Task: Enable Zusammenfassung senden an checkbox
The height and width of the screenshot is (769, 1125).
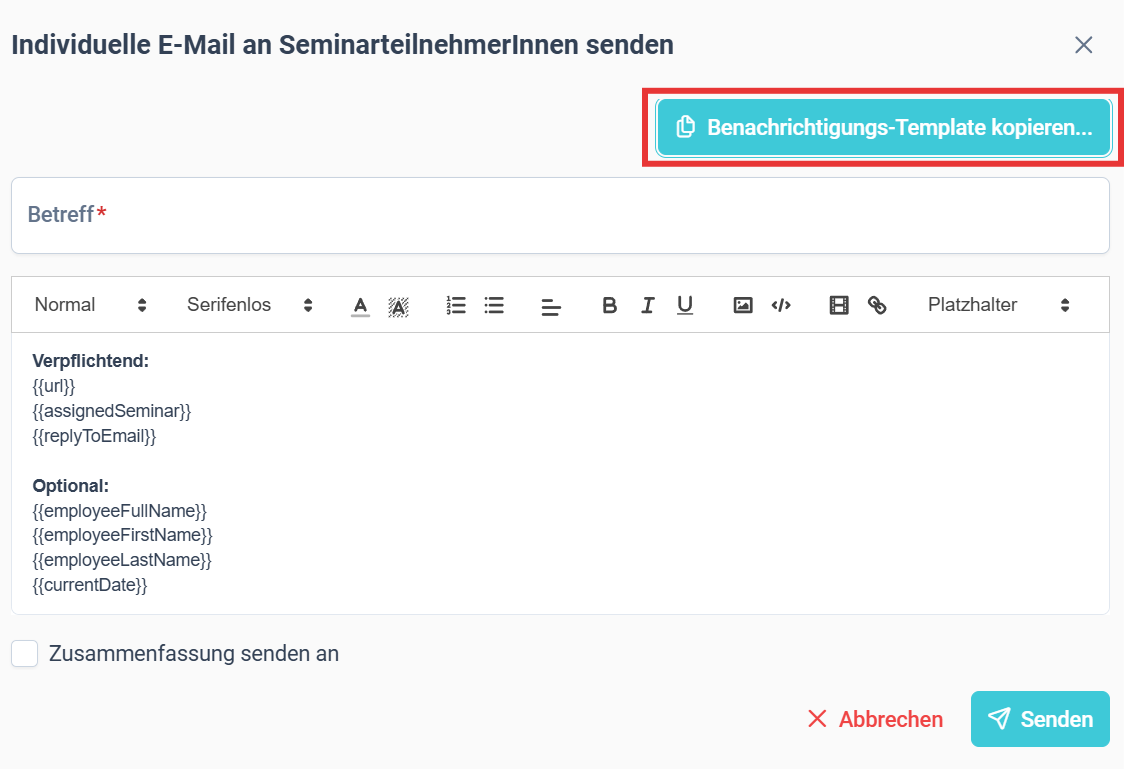Action: 24,654
